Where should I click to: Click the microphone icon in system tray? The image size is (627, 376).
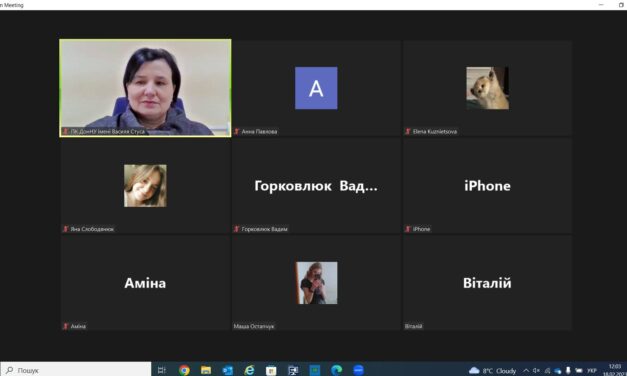coord(568,370)
